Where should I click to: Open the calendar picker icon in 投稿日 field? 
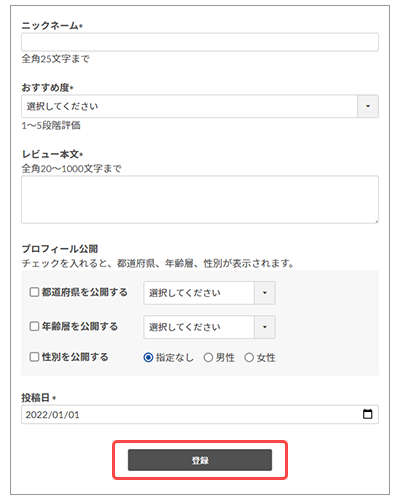pos(367,414)
